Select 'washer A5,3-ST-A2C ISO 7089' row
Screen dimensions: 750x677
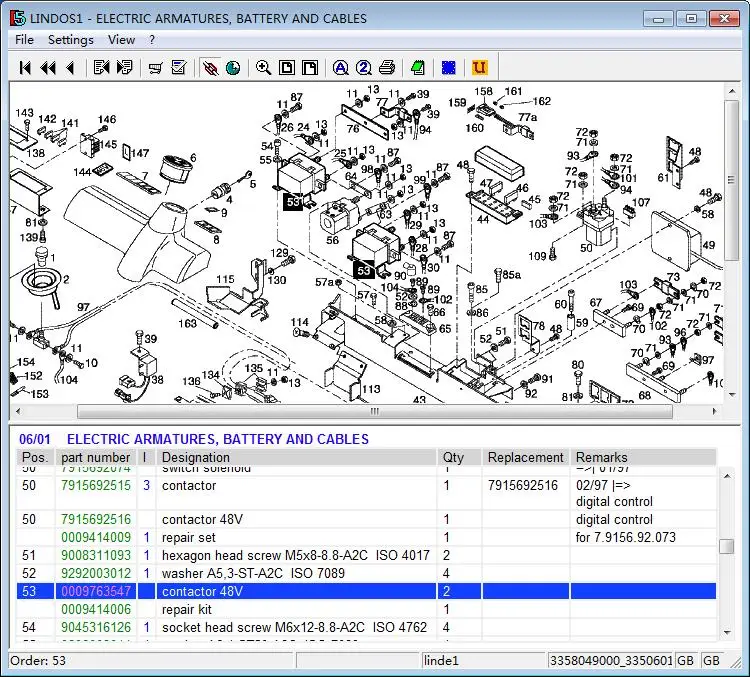pyautogui.click(x=366, y=573)
